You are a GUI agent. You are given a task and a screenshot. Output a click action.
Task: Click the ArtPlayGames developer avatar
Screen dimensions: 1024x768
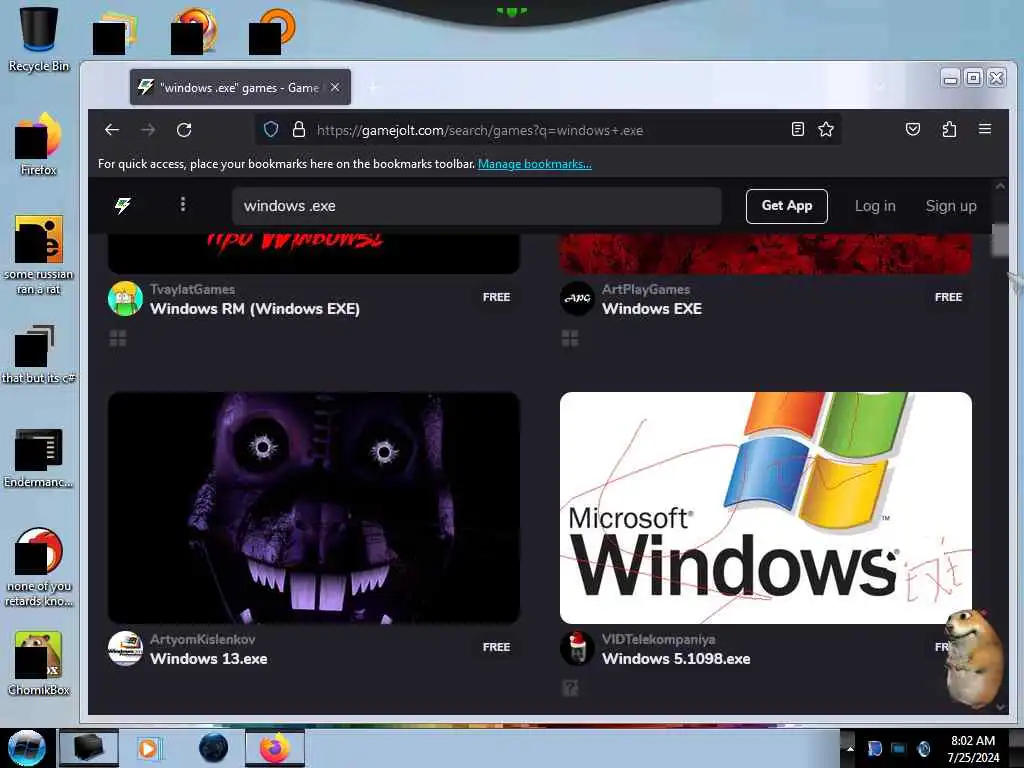pos(577,298)
